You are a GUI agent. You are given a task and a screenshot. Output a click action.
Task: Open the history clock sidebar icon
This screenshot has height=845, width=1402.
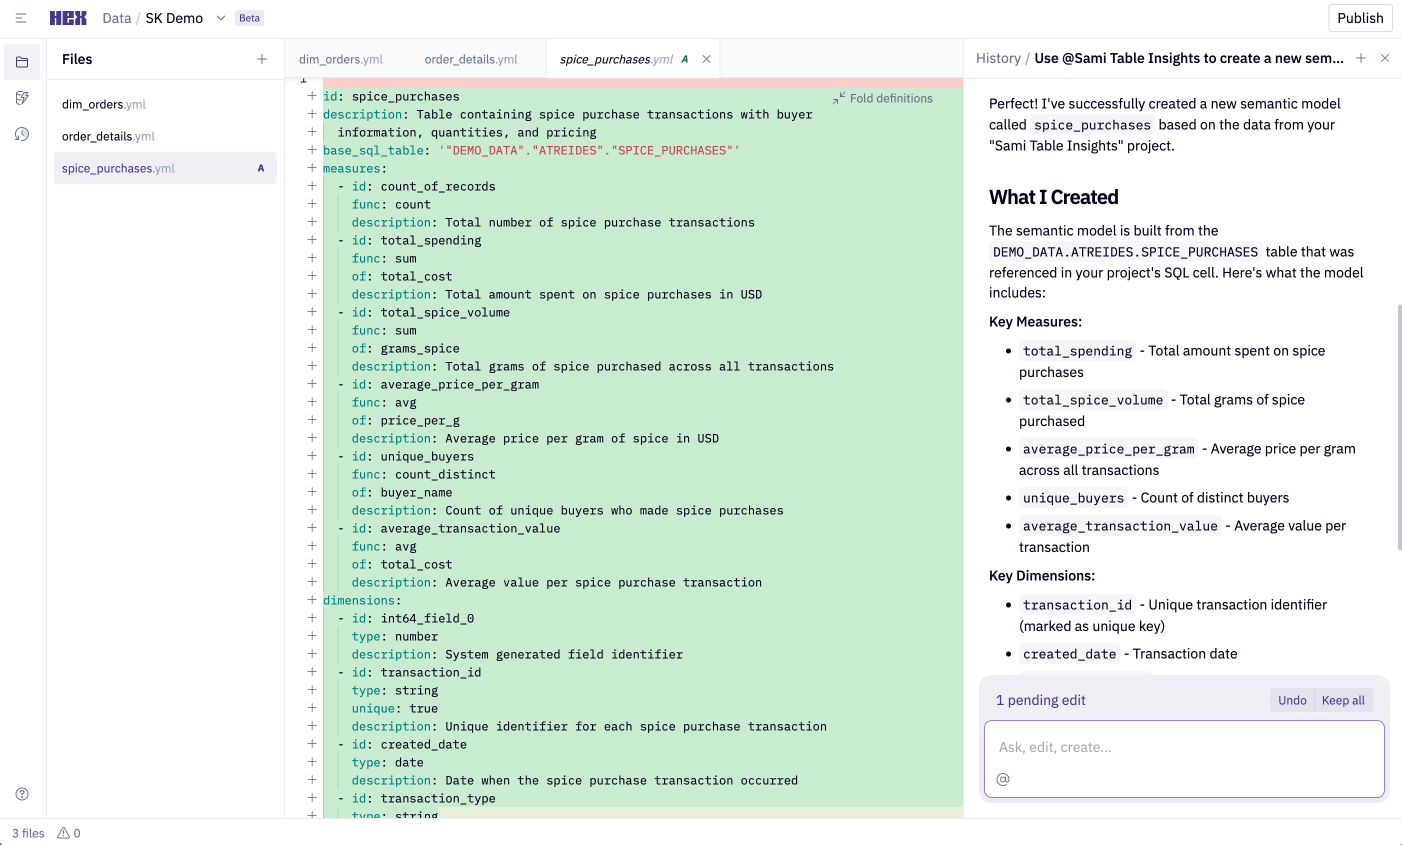pyautogui.click(x=22, y=134)
